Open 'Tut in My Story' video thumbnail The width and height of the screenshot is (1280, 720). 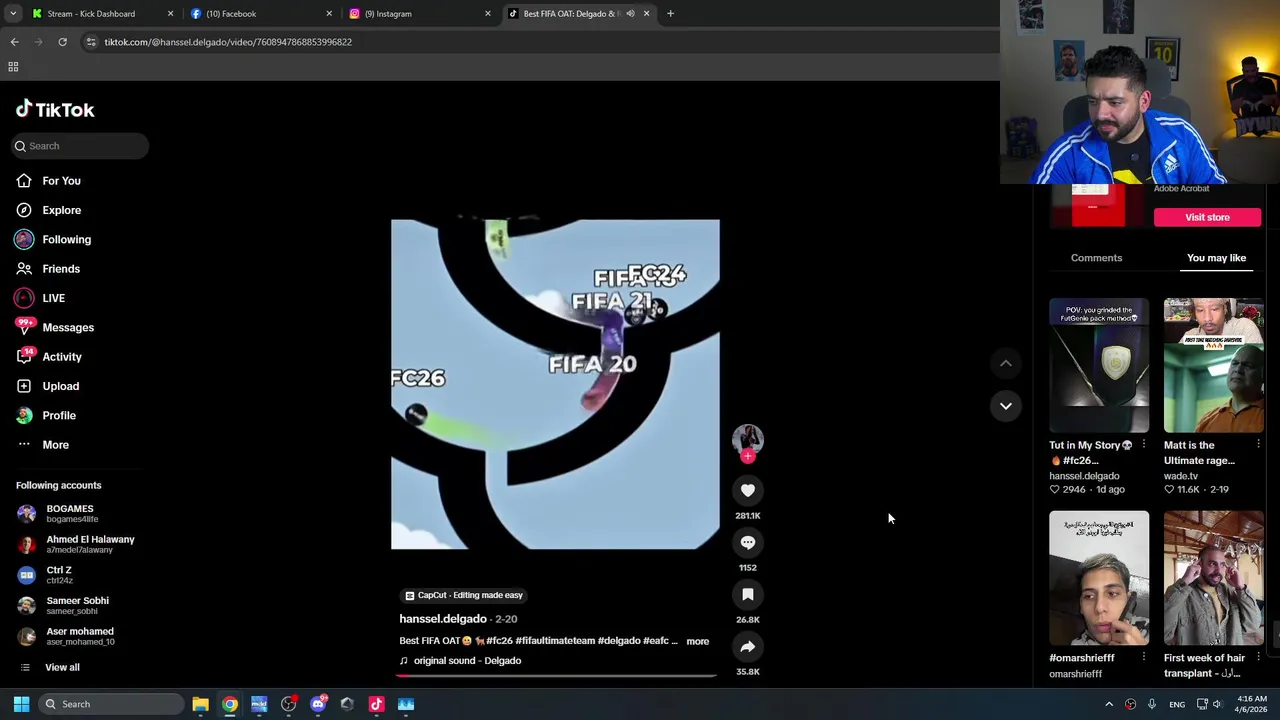tap(1099, 365)
